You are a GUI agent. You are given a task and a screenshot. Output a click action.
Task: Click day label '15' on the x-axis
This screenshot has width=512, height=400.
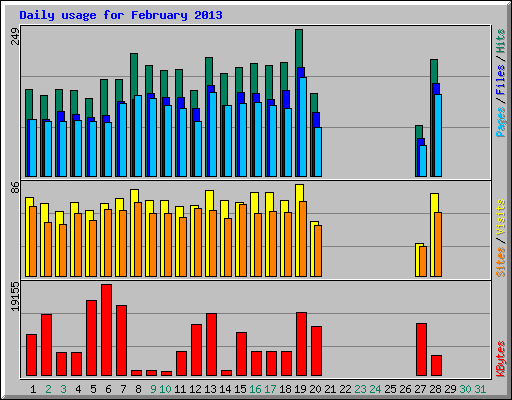click(240, 389)
